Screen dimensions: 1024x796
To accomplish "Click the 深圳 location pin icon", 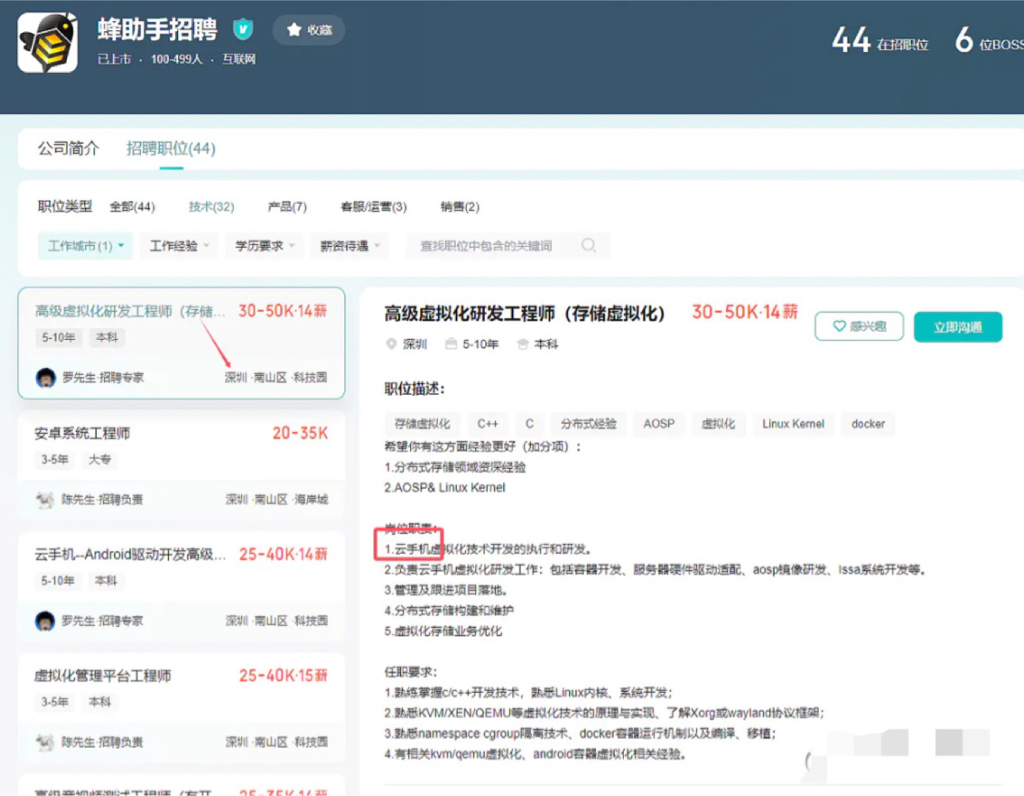I will tap(391, 344).
